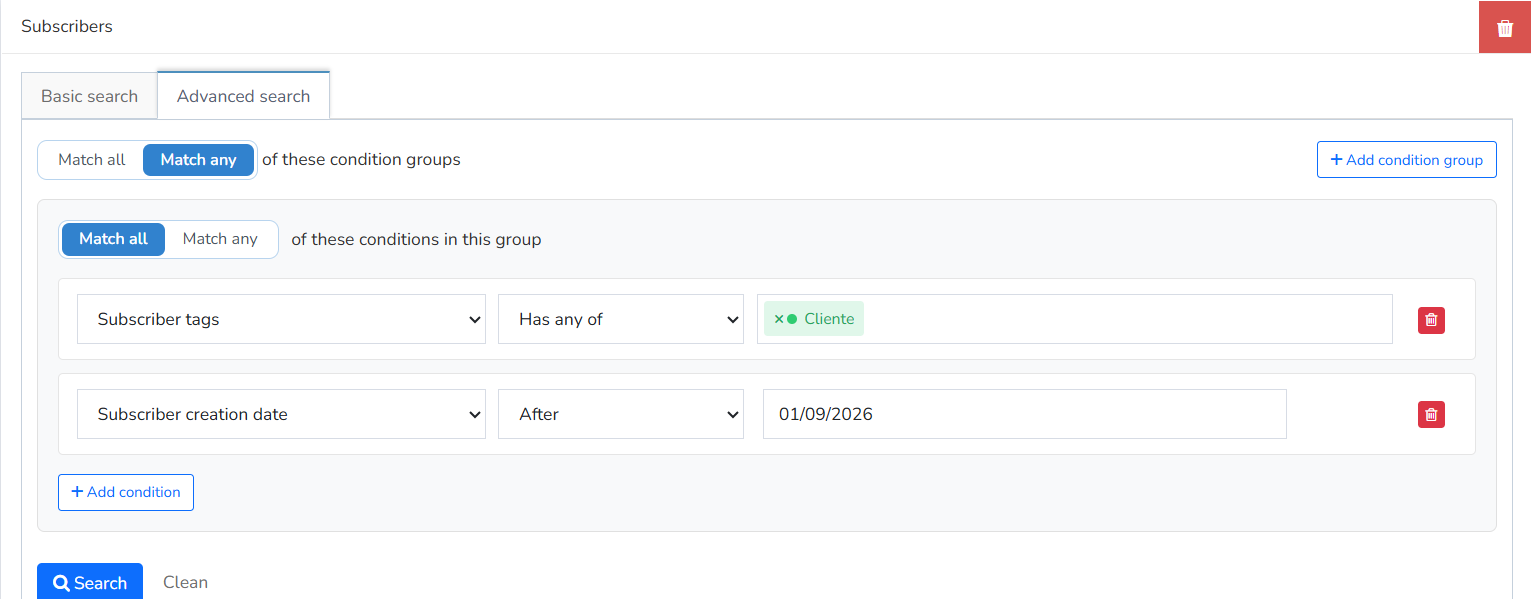Choose Match any for conditions in this group
Image resolution: width=1531 pixels, height=599 pixels.
pos(220,239)
